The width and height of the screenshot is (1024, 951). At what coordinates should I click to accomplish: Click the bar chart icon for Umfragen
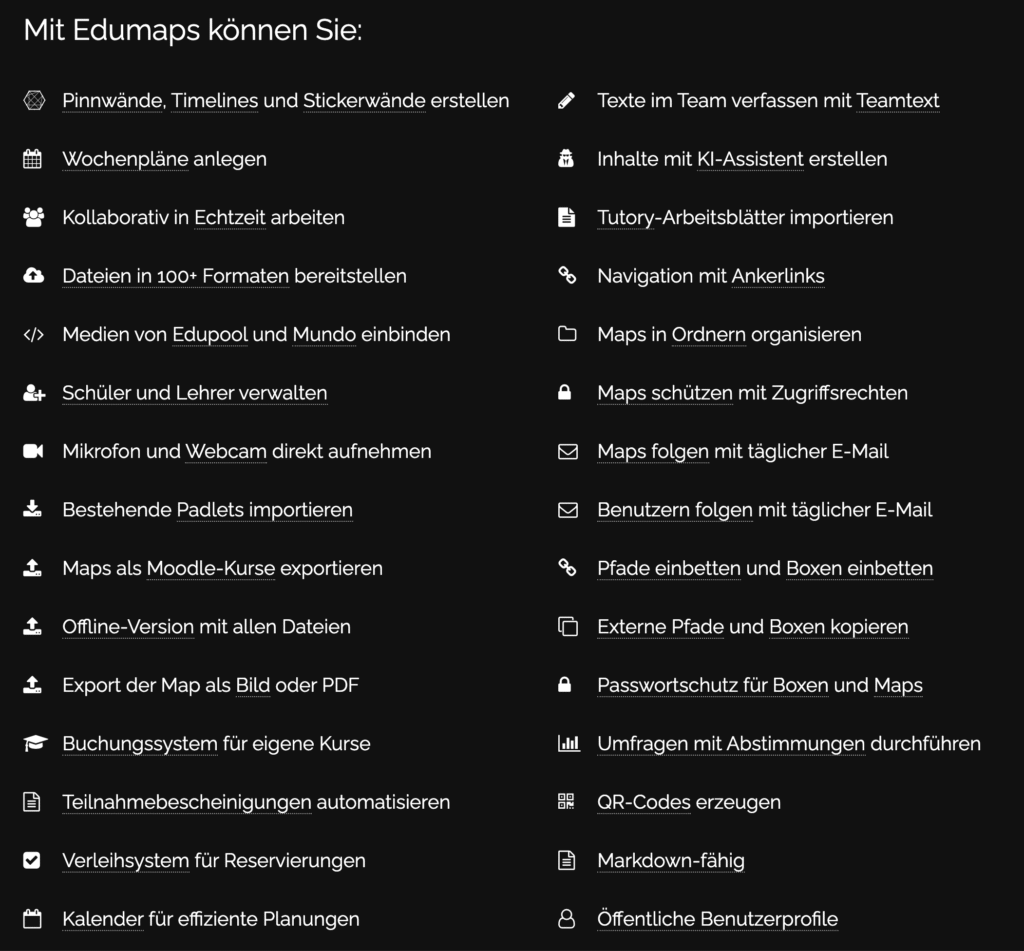[568, 743]
